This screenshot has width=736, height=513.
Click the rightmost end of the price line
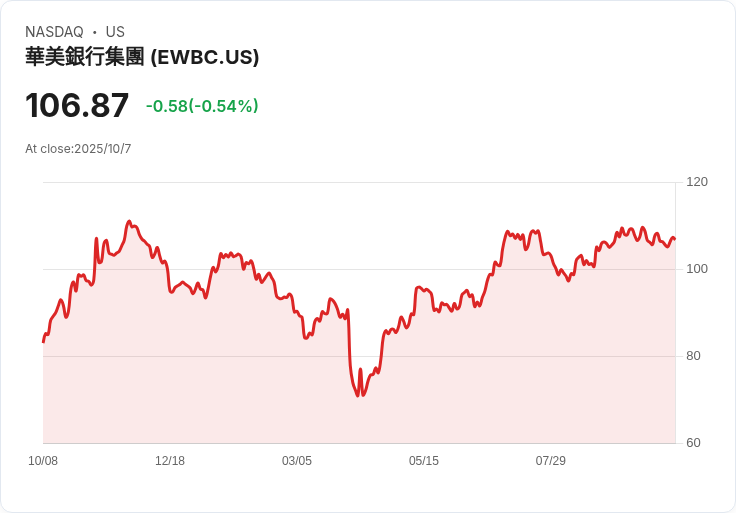click(x=675, y=239)
